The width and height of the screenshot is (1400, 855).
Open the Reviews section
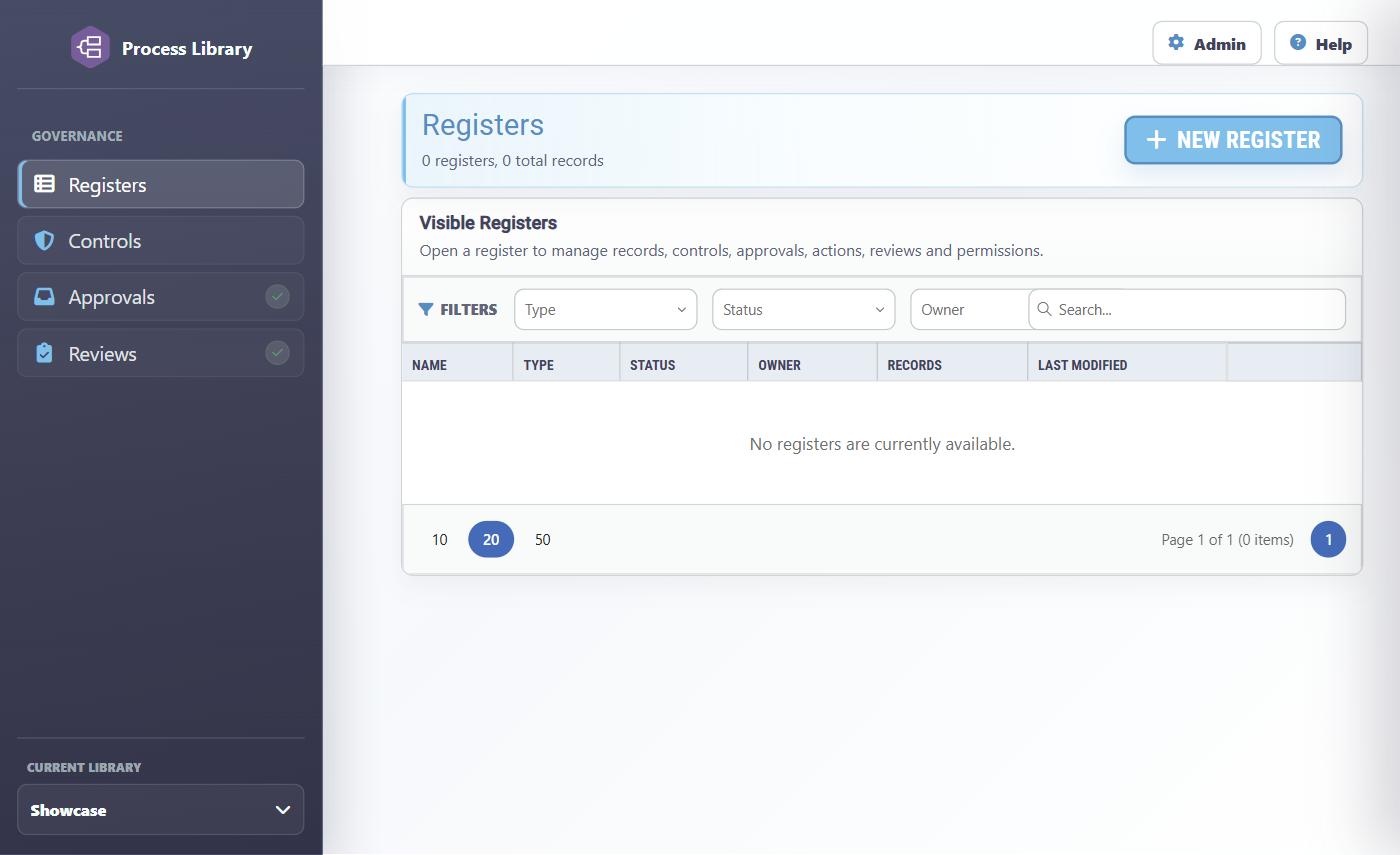point(160,353)
